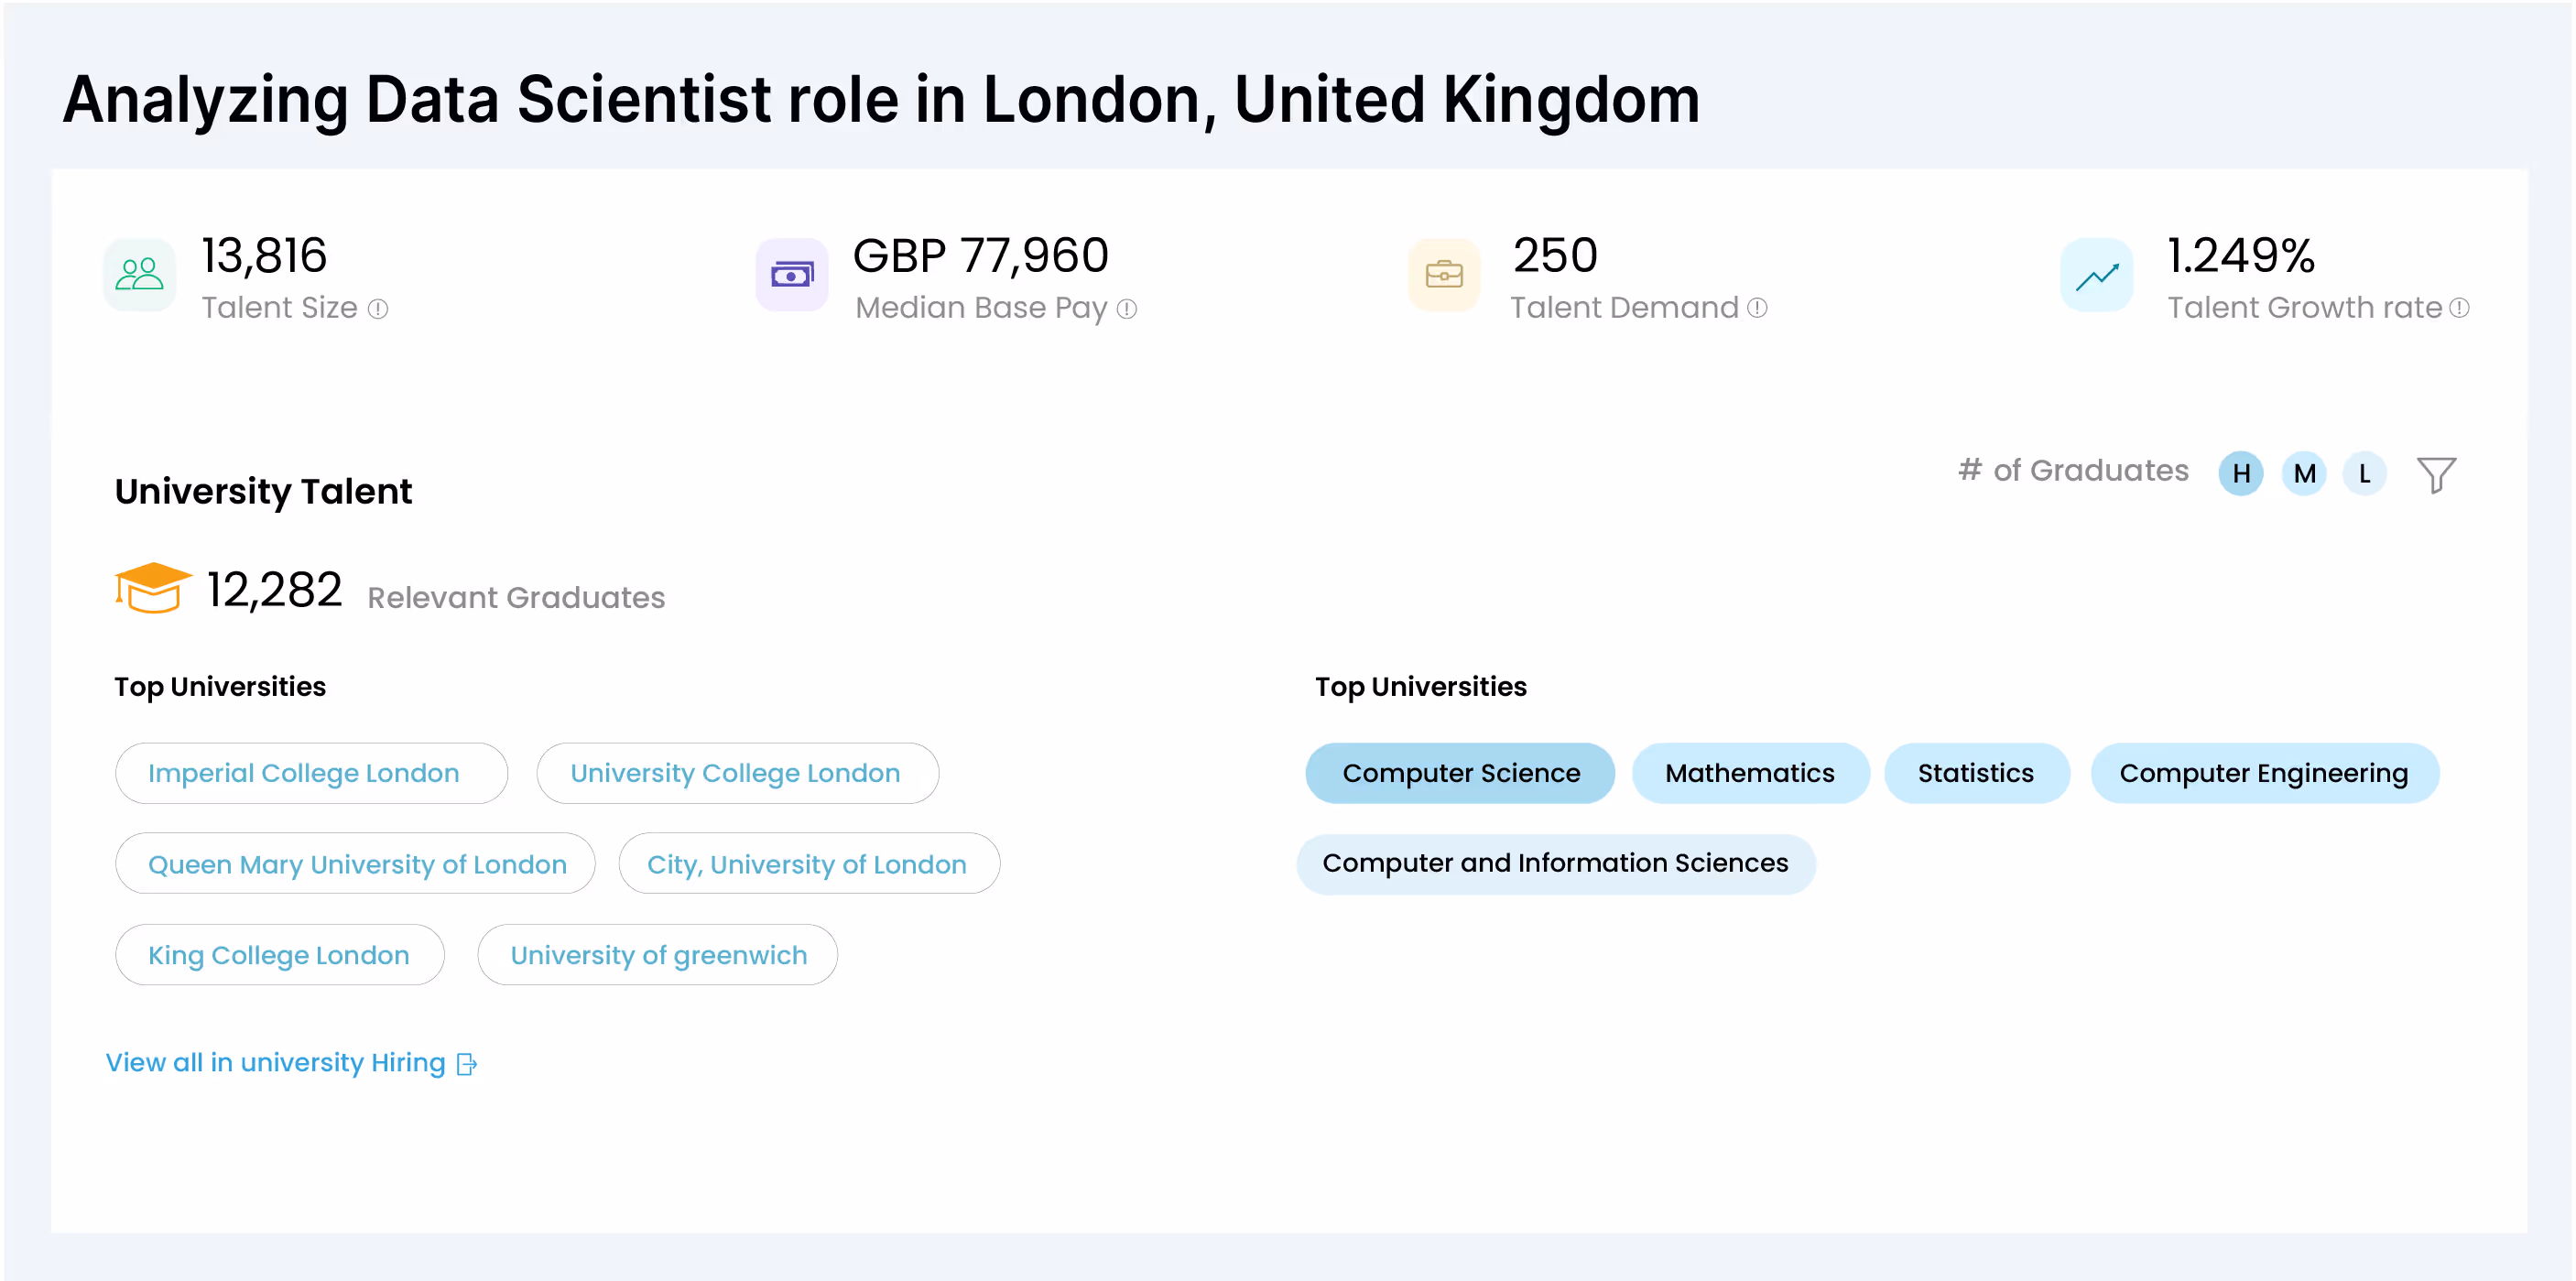Viewport: 2576px width, 1281px height.
Task: Click the info icon beside Talent Size
Action: 378,309
